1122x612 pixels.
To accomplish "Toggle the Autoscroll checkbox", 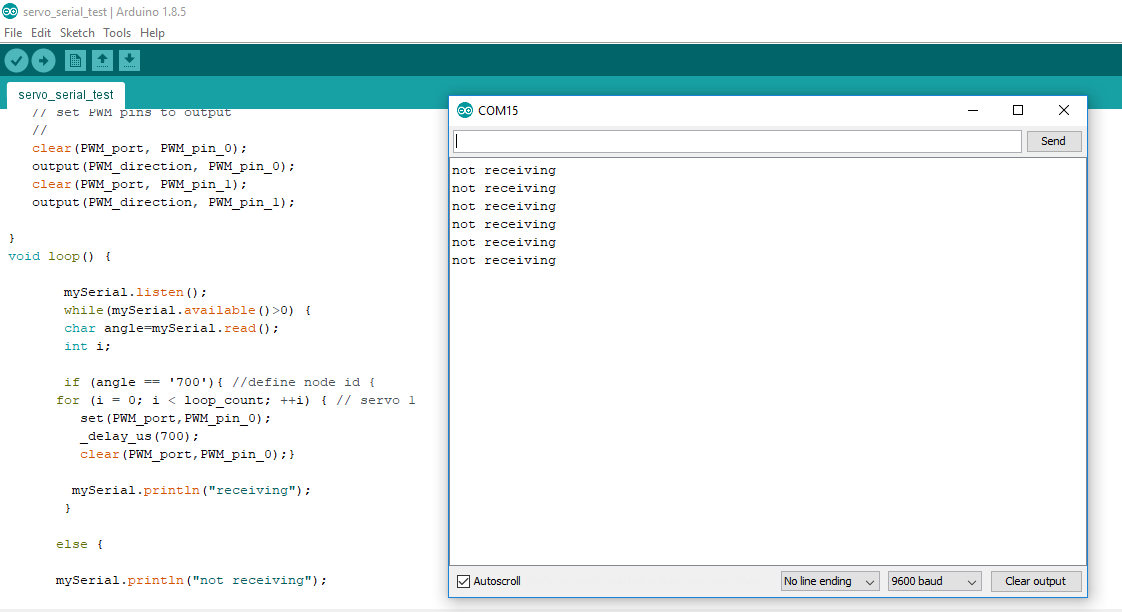I will click(464, 581).
